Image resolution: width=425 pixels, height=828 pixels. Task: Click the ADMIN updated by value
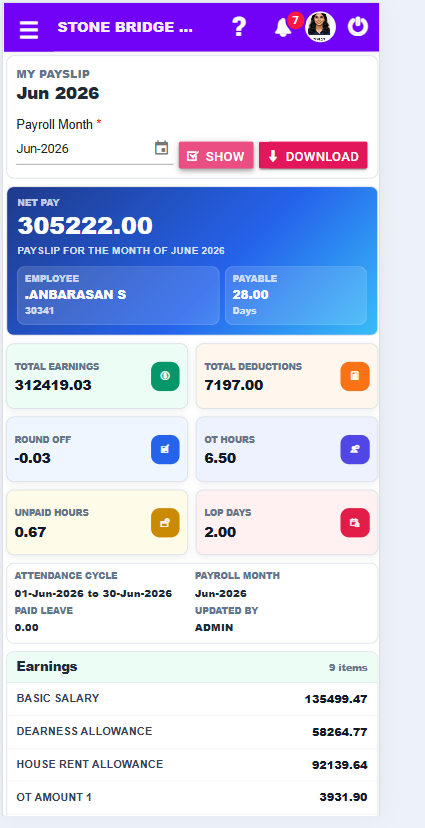coord(214,628)
